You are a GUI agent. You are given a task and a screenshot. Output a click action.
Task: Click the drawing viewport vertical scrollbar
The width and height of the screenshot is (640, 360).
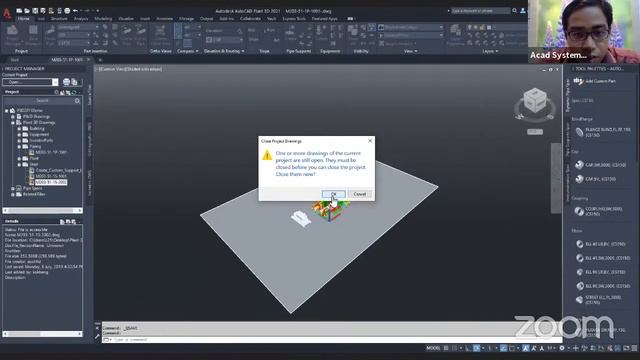[x=556, y=178]
